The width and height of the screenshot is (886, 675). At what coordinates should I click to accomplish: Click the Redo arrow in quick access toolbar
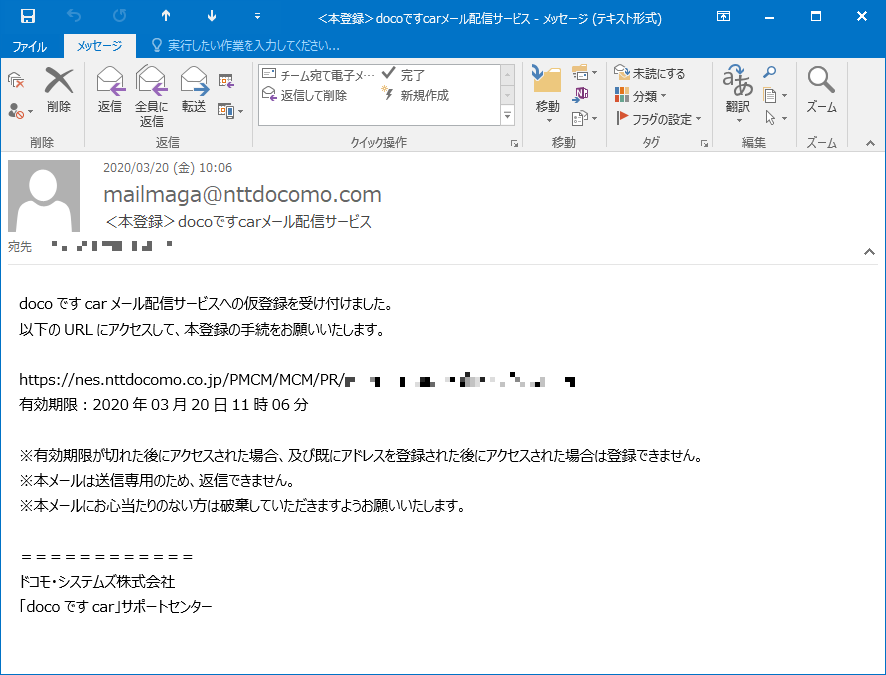click(x=120, y=16)
